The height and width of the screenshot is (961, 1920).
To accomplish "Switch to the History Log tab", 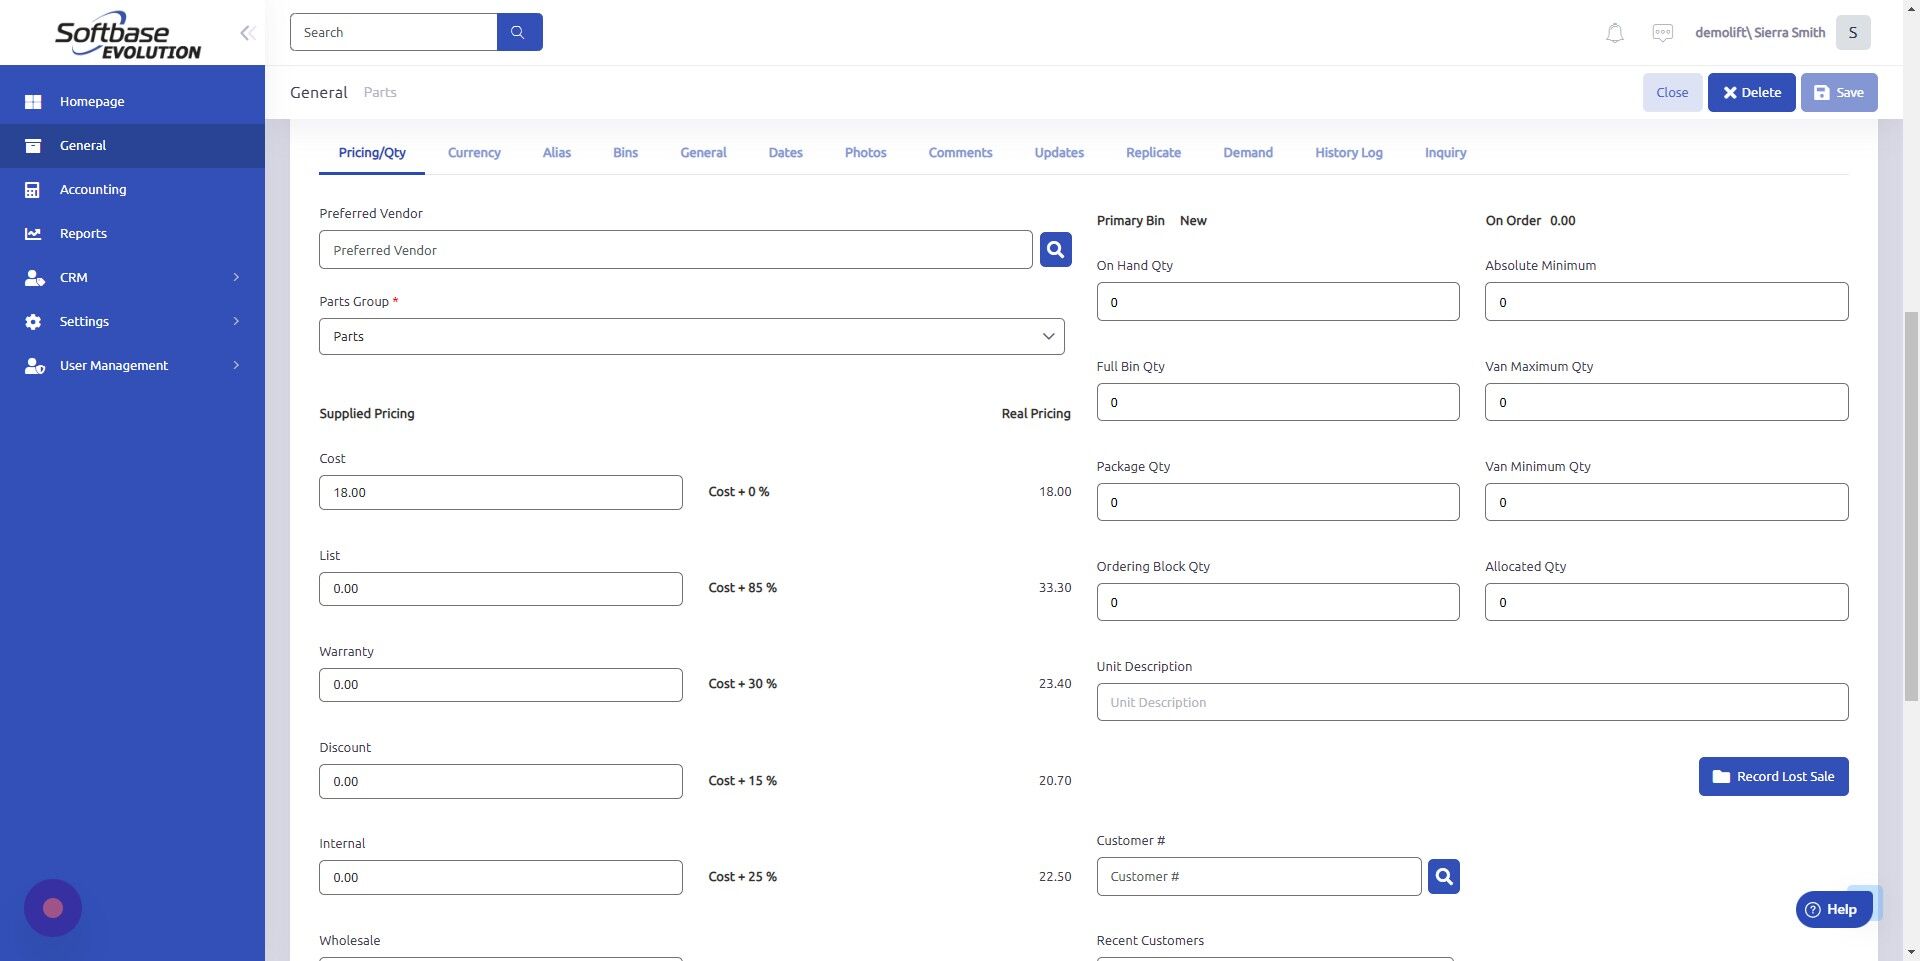I will coord(1348,152).
